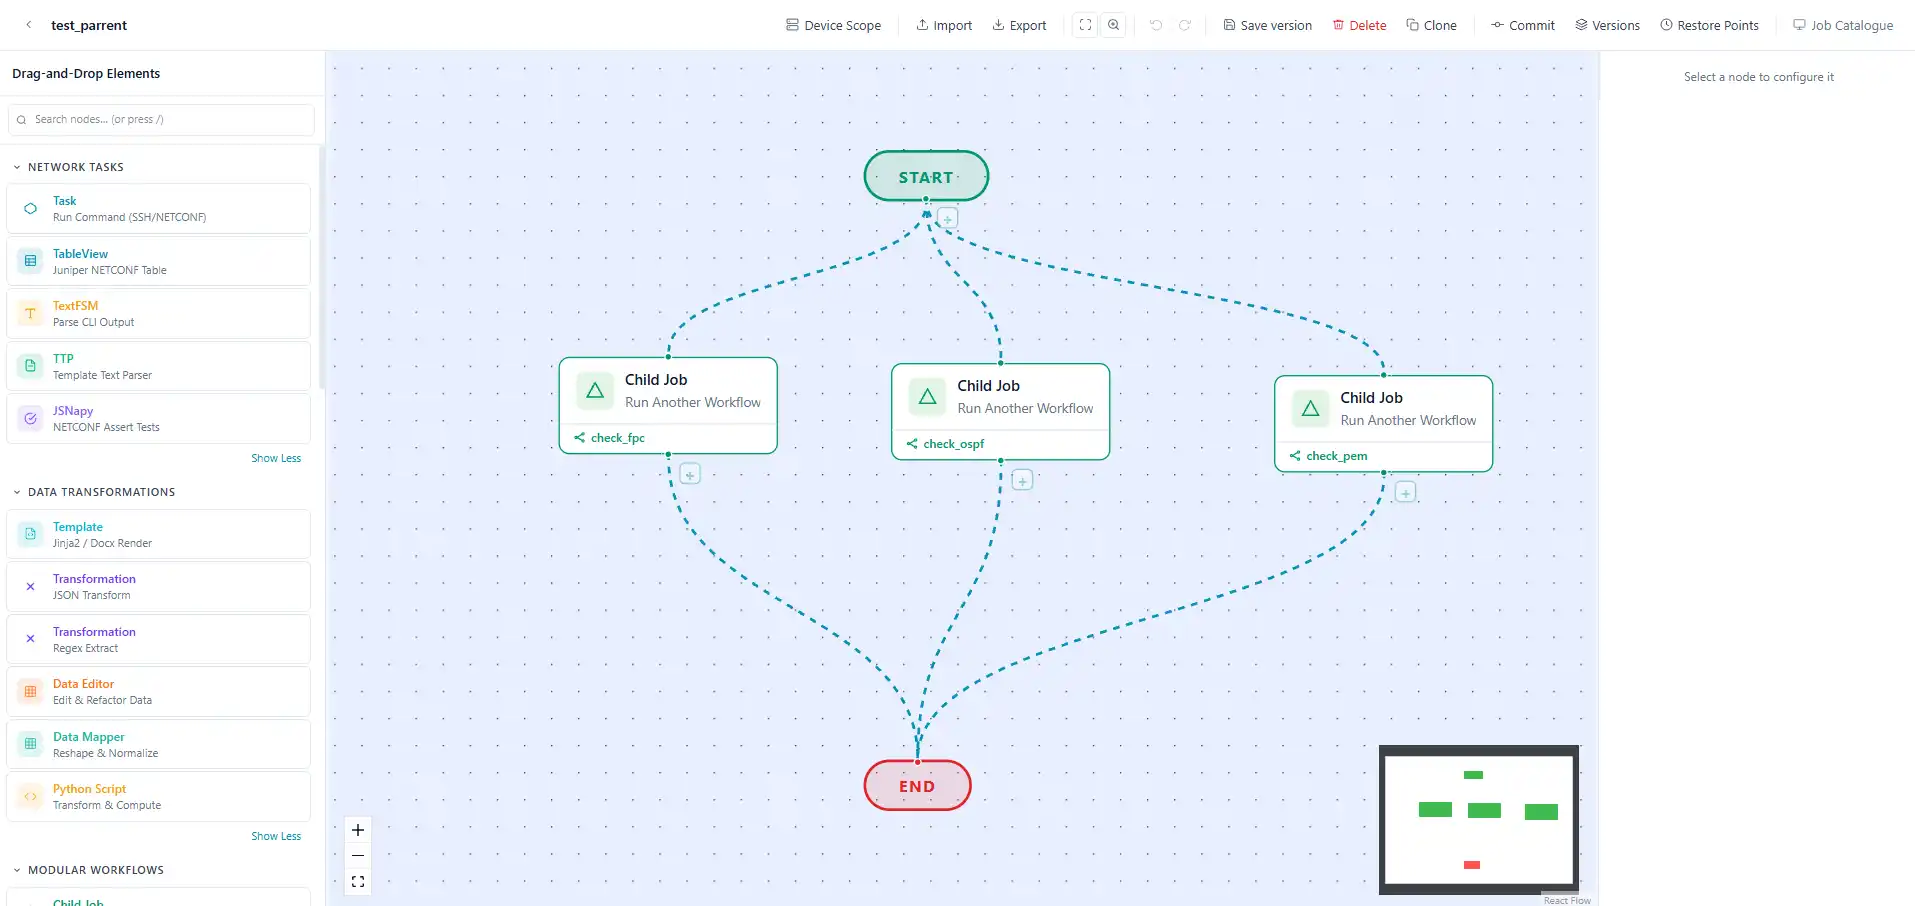Select the Data Mapper icon
Image resolution: width=1915 pixels, height=906 pixels.
click(30, 744)
